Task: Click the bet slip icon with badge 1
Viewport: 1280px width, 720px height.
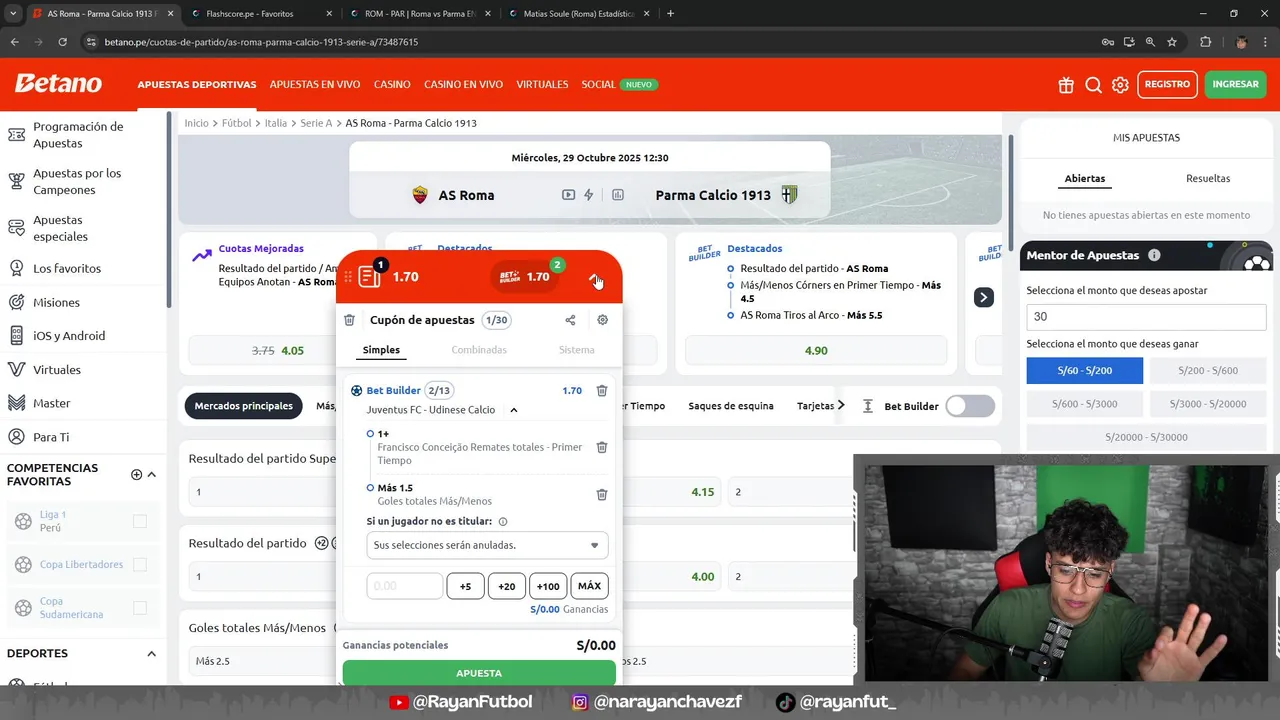Action: point(370,275)
